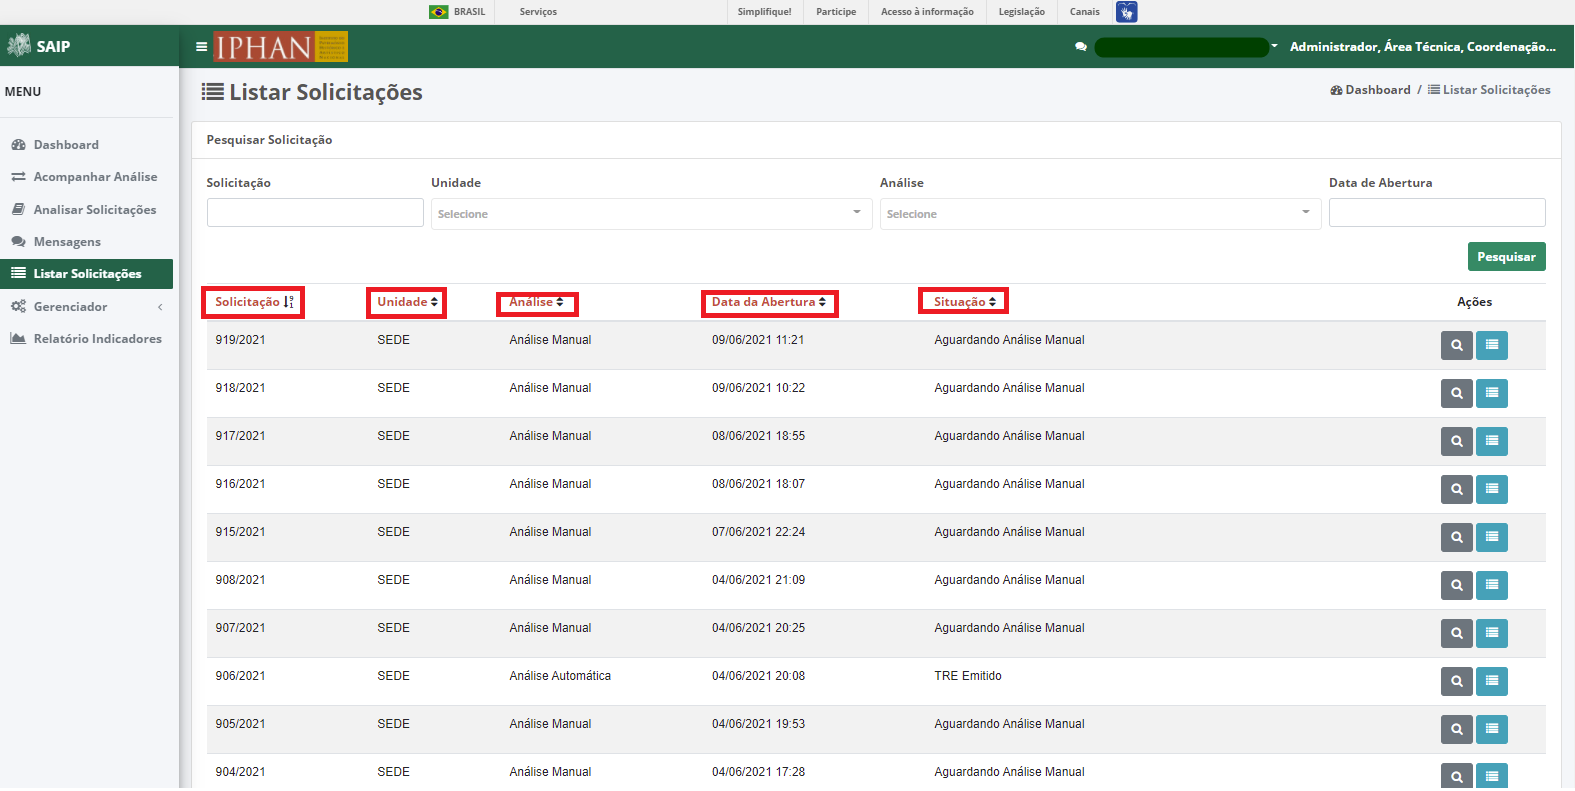
Task: Open Mensagens in the sidebar
Action: 86,242
